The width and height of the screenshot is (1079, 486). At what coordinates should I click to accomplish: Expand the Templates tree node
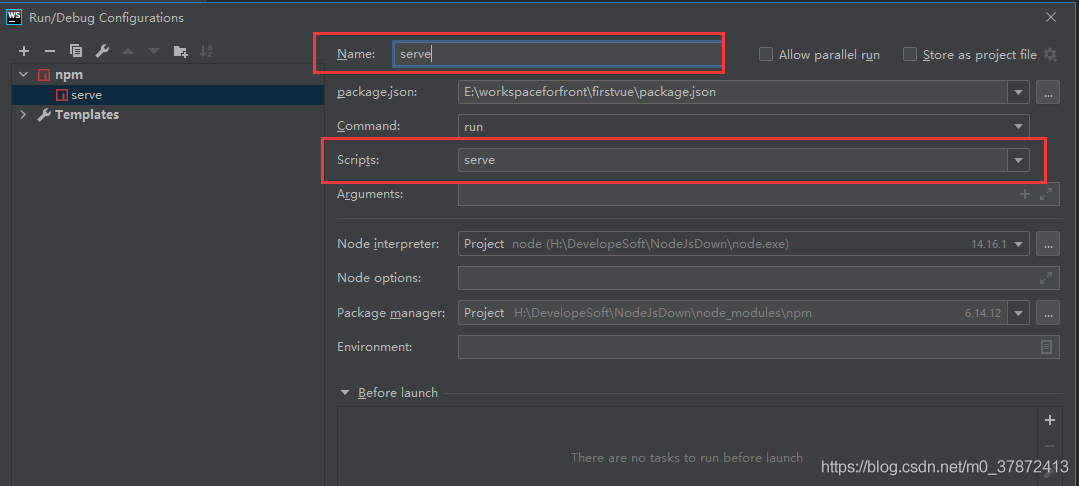pos(23,115)
